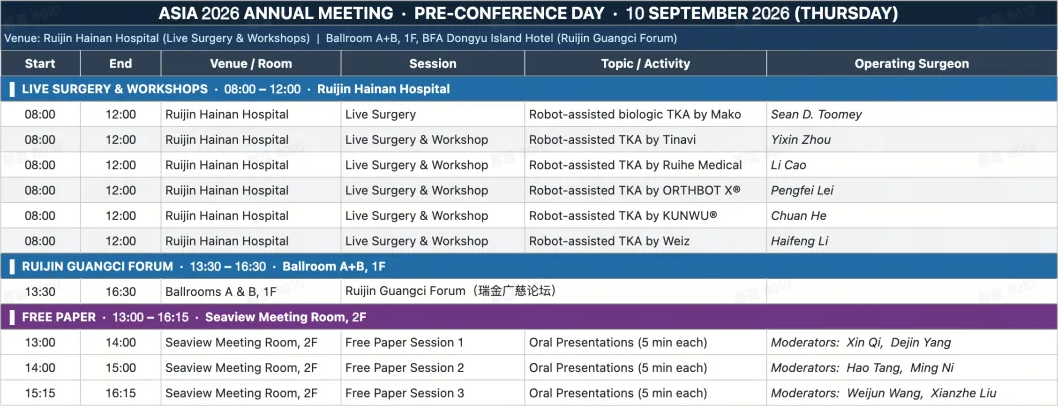Click the End column header
1058x406 pixels.
[121, 63]
